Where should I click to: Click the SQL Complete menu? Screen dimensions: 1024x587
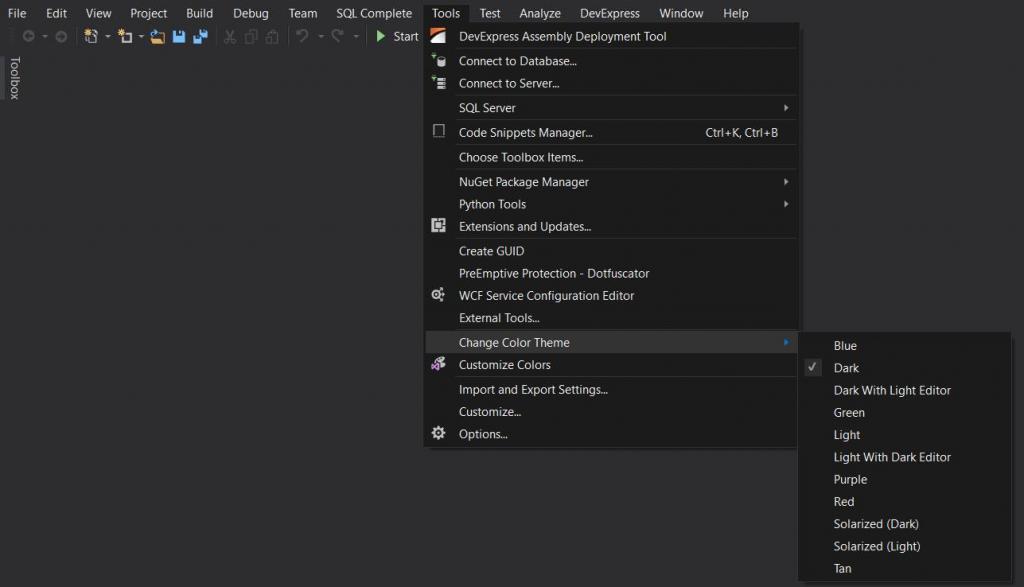point(374,13)
